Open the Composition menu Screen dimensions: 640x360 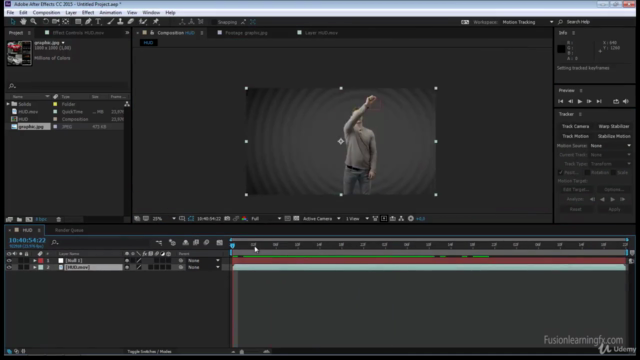(46, 13)
